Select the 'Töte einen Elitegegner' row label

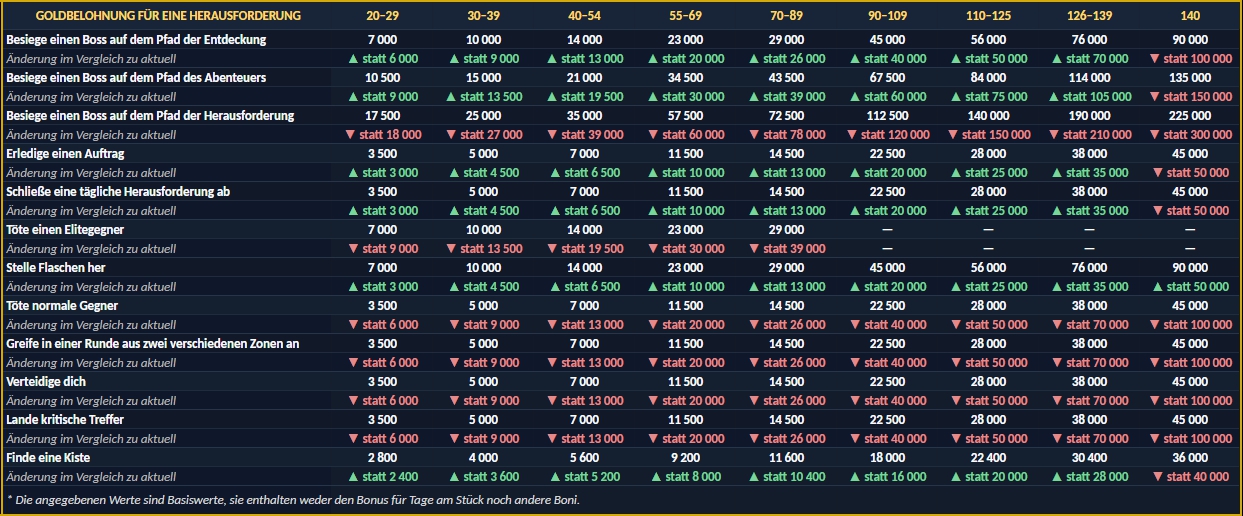tap(65, 230)
